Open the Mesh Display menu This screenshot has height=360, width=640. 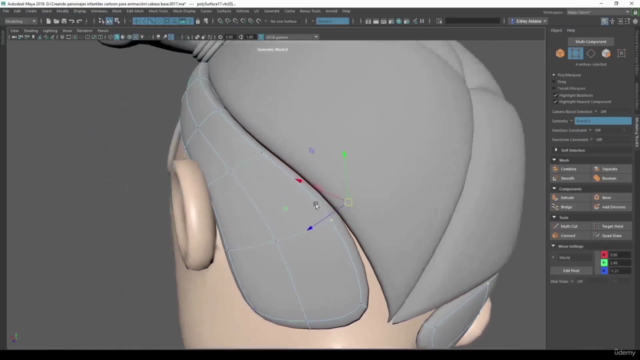184,11
